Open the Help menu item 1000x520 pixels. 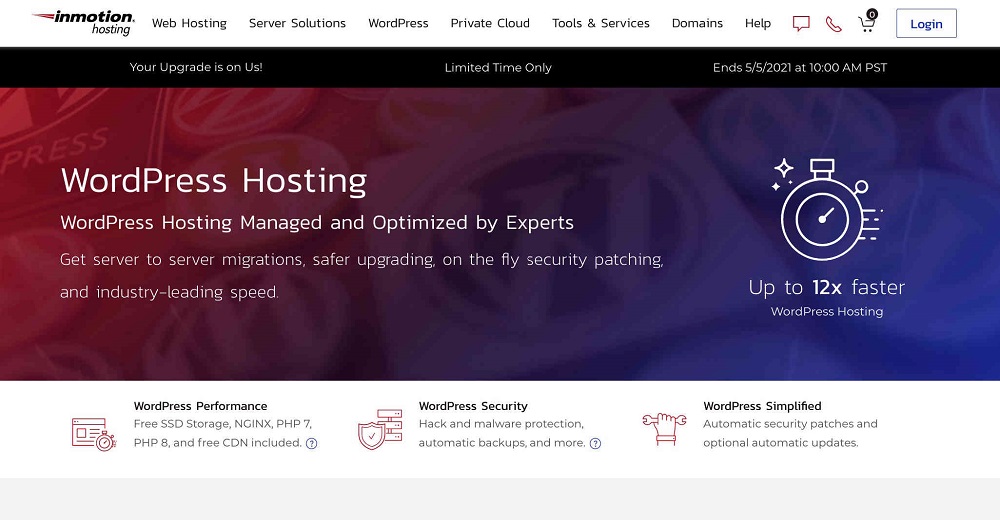(x=758, y=23)
